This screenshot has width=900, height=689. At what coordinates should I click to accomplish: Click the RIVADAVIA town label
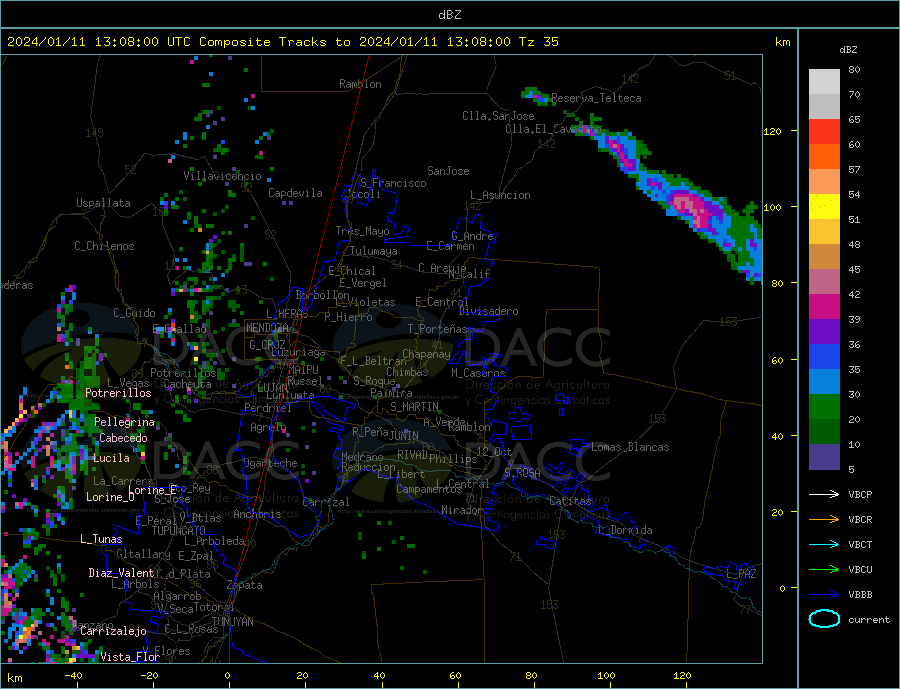(x=413, y=455)
